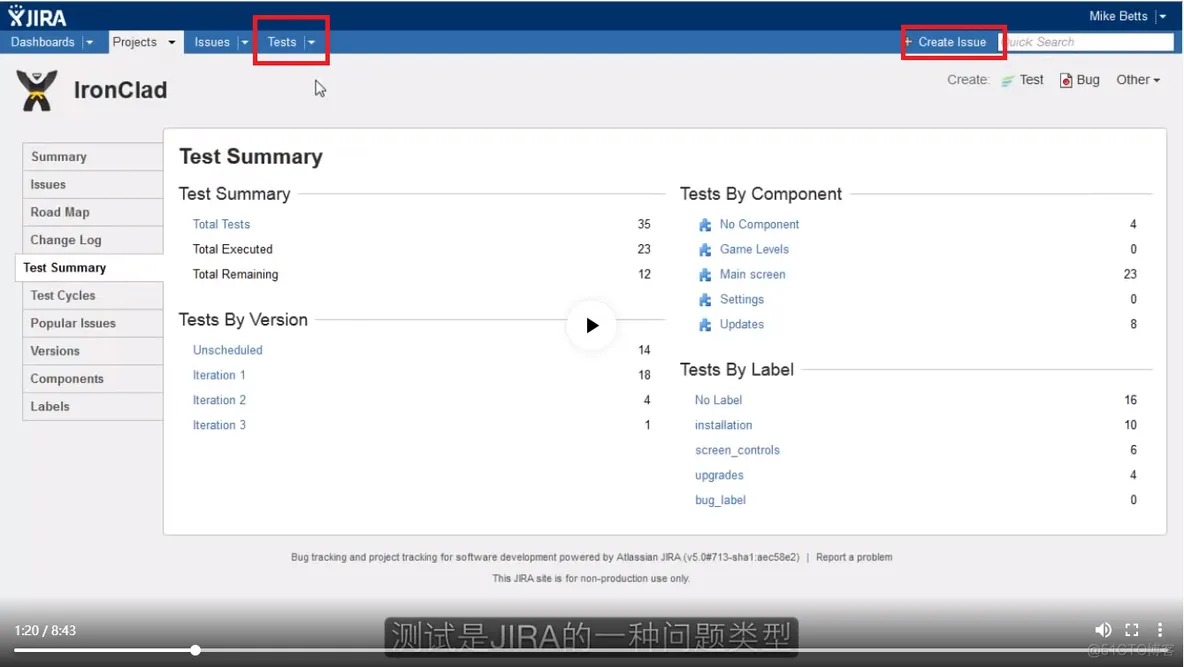Open the upgrades label link
Image resolution: width=1184 pixels, height=667 pixels.
719,474
